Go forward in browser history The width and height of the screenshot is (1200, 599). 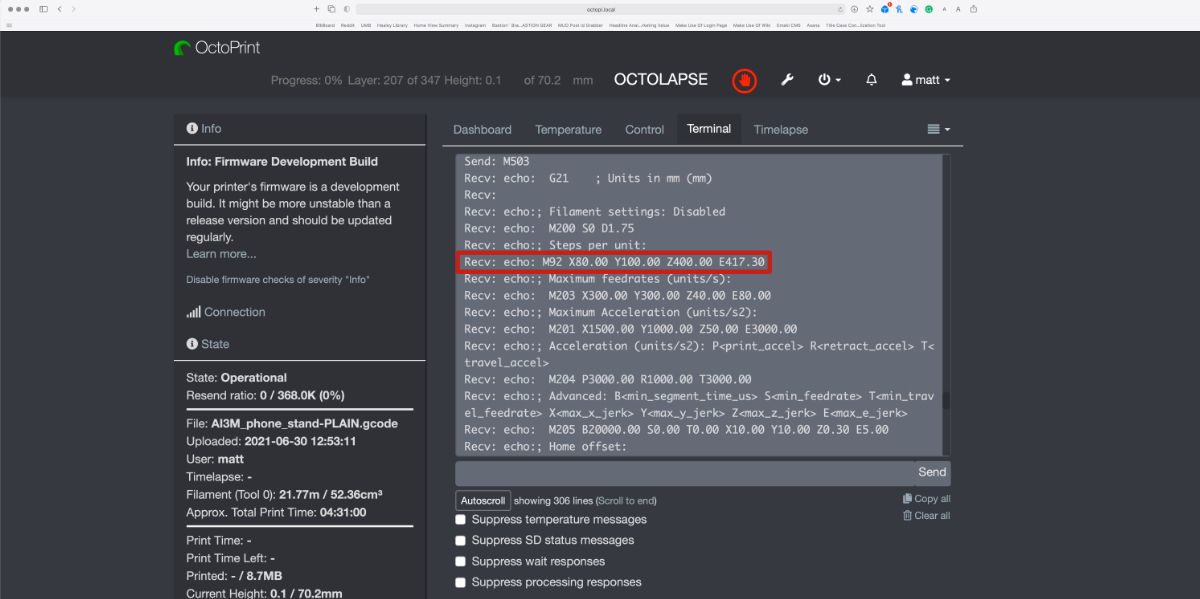[x=75, y=9]
